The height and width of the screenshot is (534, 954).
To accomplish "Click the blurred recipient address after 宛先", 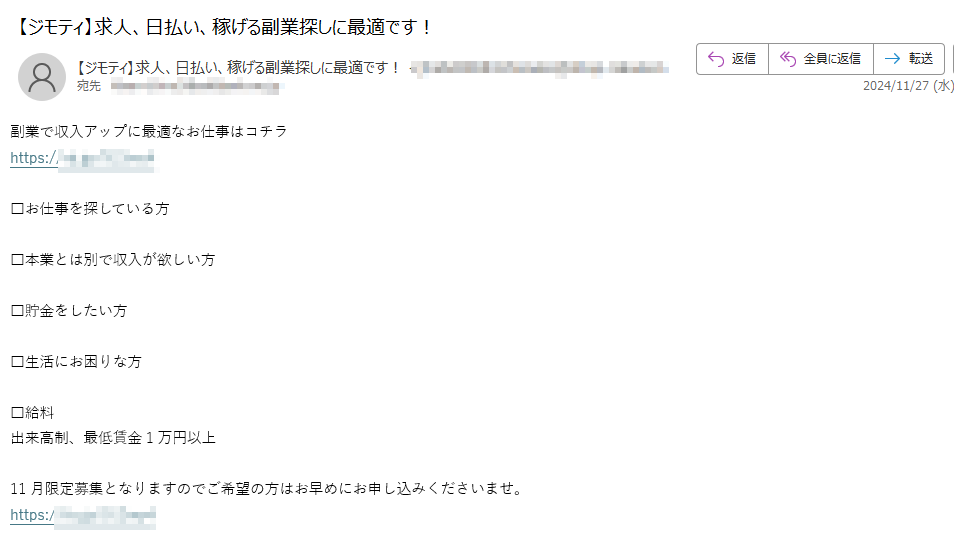I will click(195, 86).
